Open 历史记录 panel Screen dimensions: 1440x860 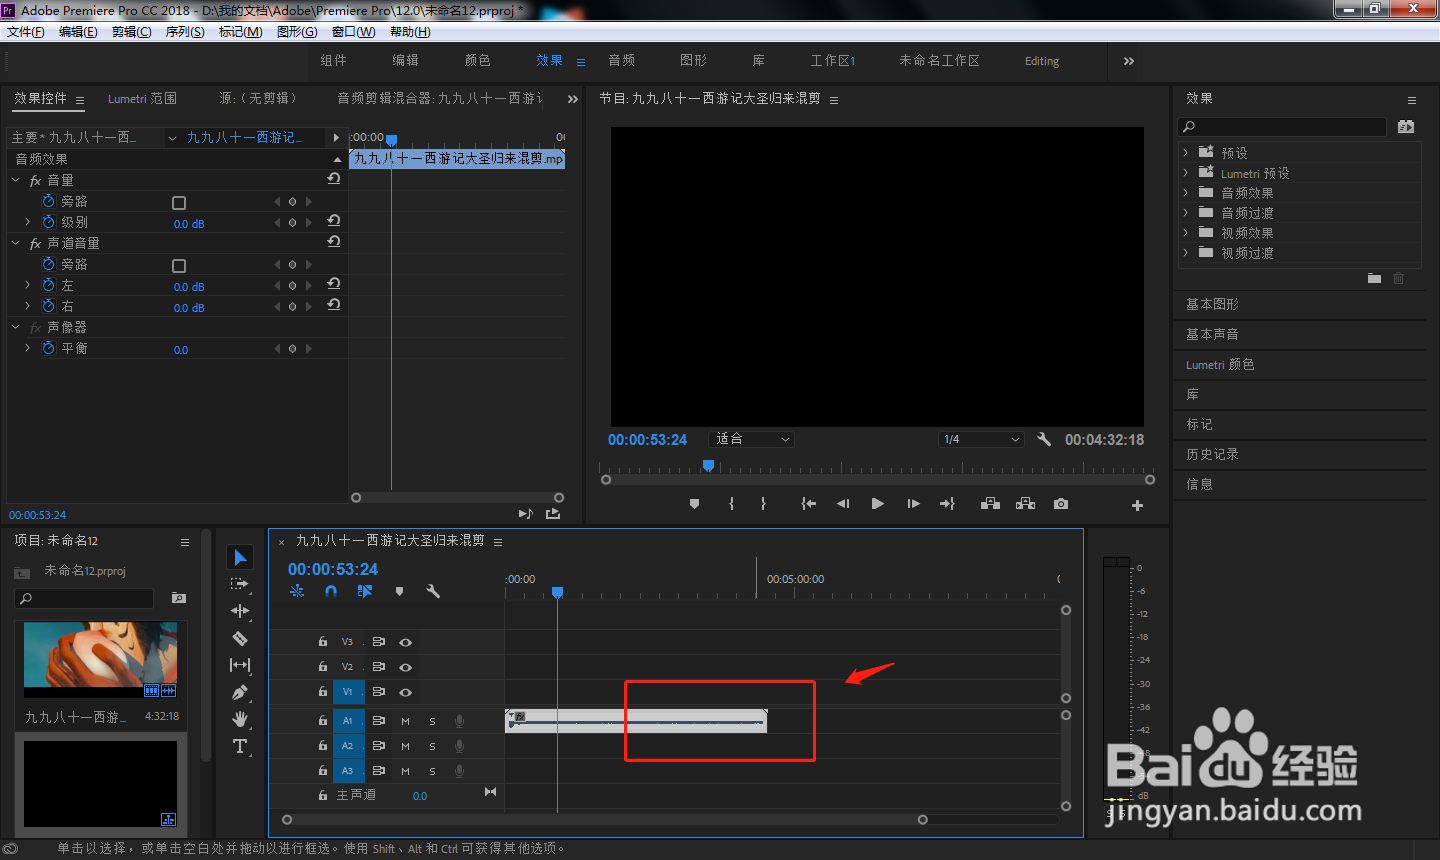pos(1212,454)
